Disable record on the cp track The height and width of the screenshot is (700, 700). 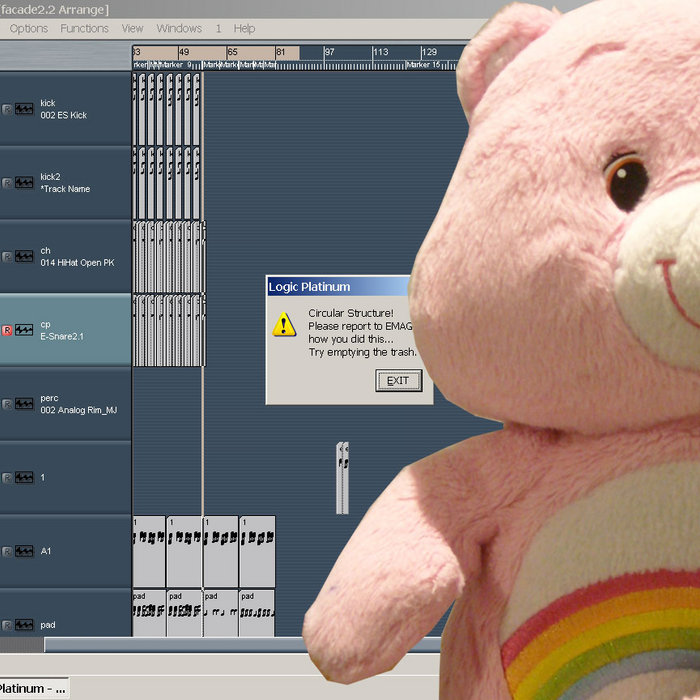(x=7, y=330)
